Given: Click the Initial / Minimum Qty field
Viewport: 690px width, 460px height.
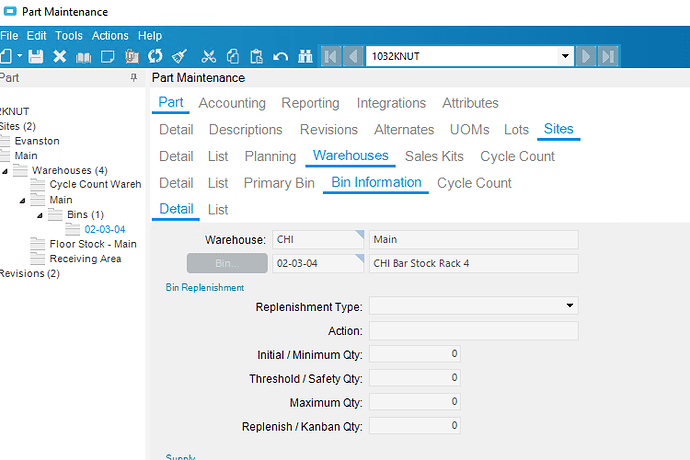Looking at the screenshot, I should click(x=415, y=354).
